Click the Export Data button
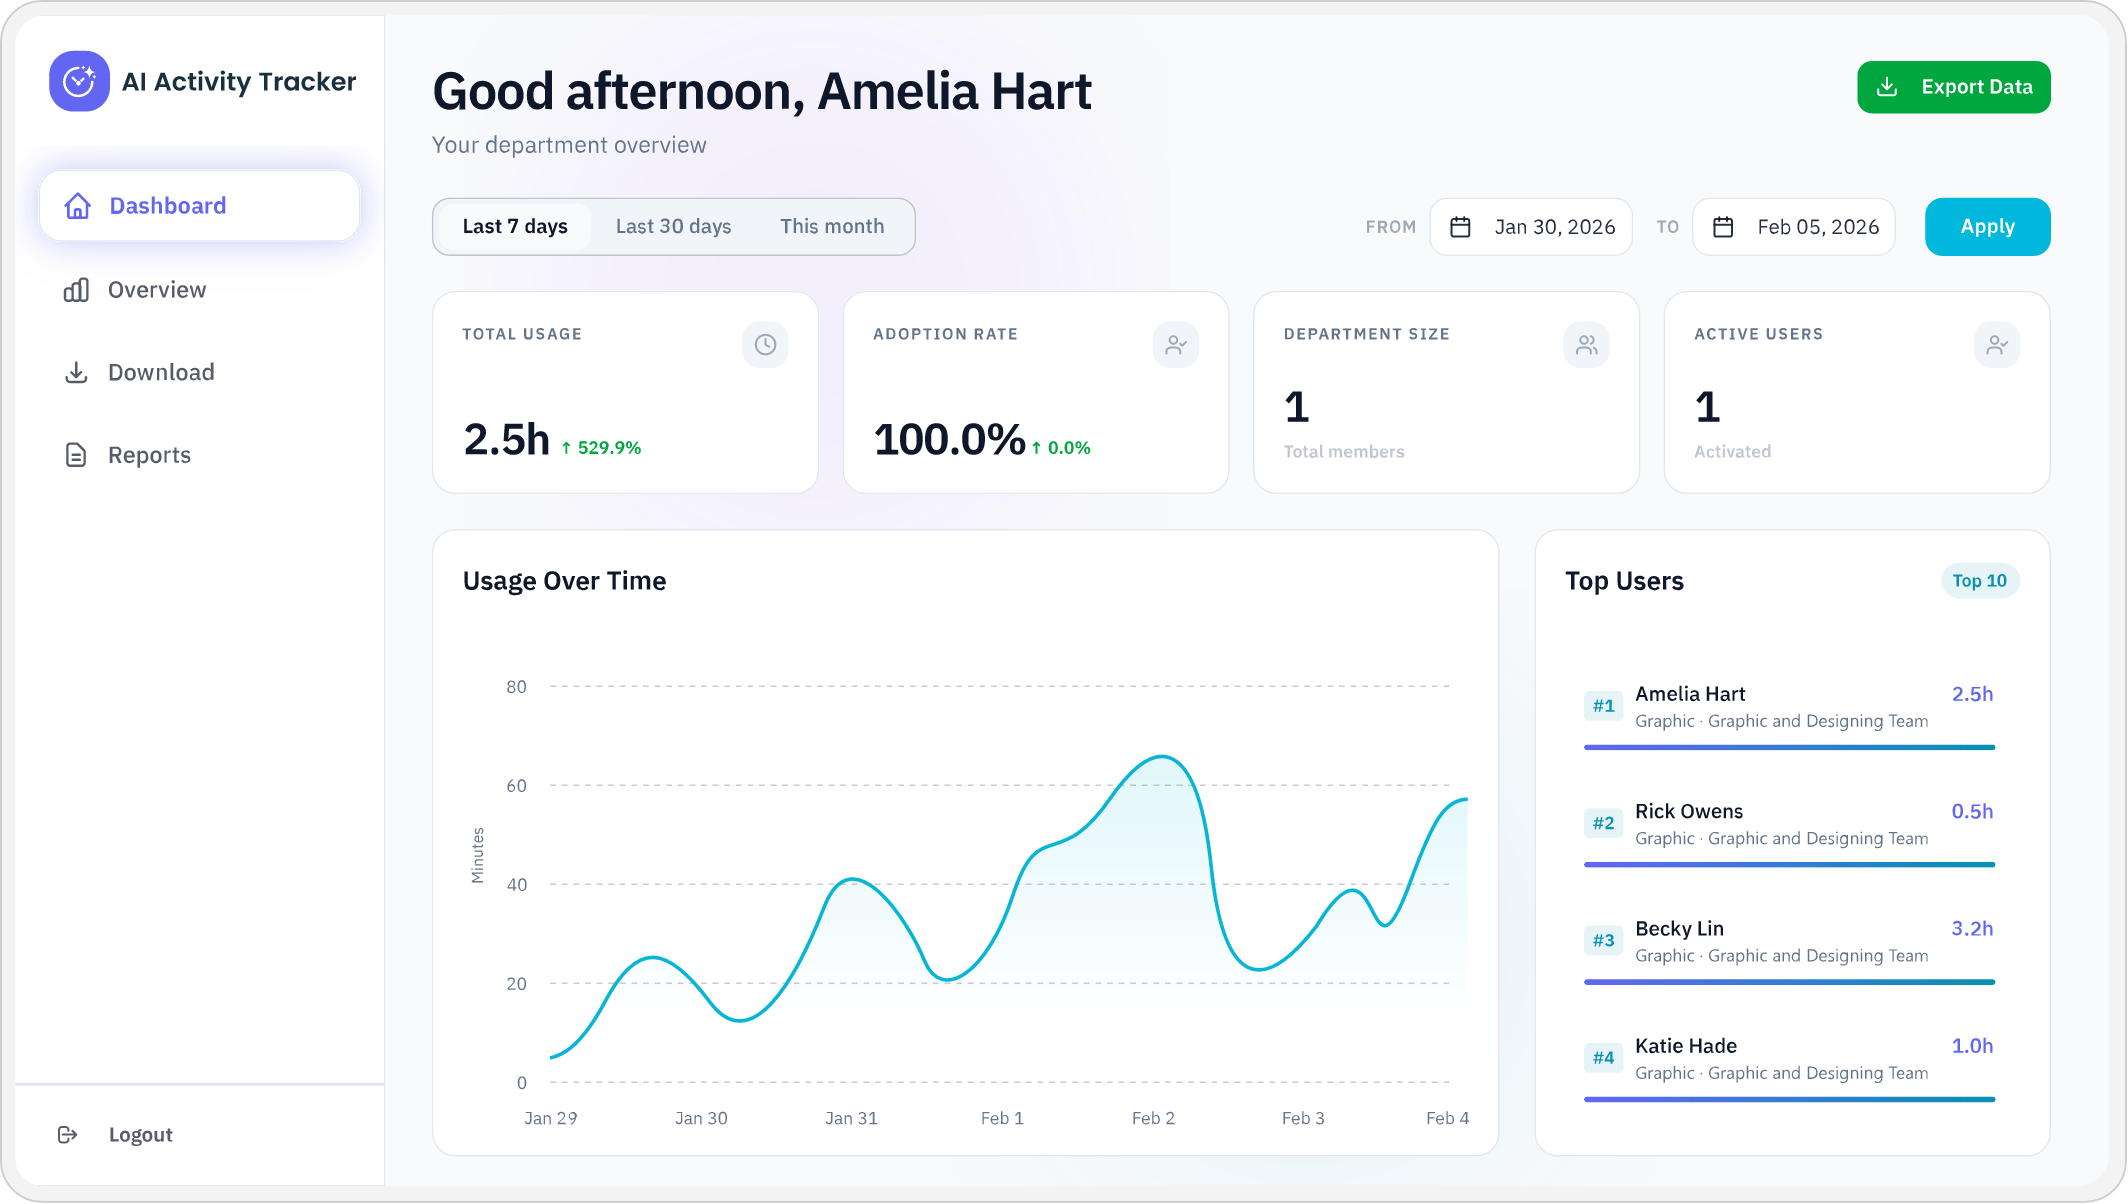This screenshot has width=2128, height=1204. pos(1953,87)
